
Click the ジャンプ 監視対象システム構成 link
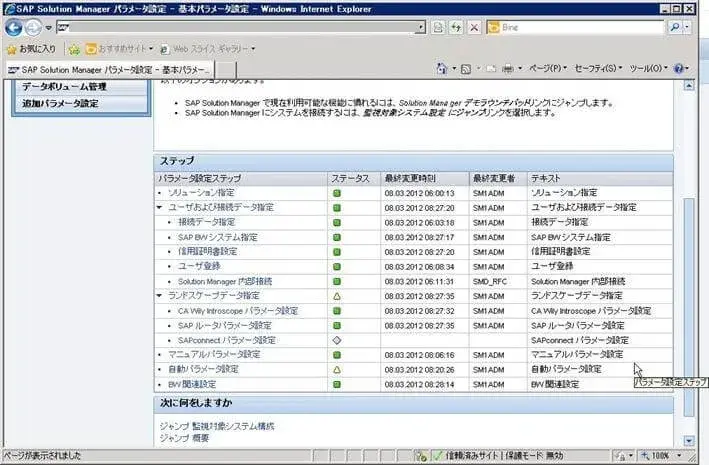tap(217, 426)
